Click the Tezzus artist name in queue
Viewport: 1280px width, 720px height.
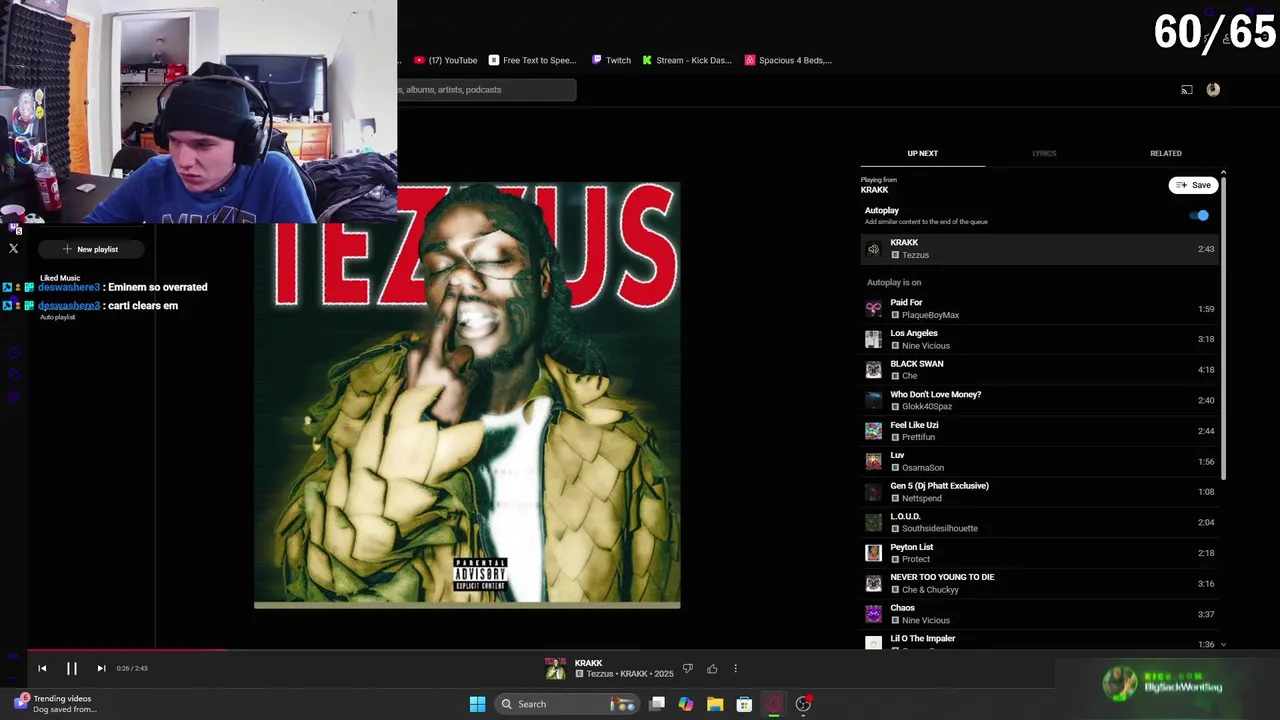(x=915, y=255)
